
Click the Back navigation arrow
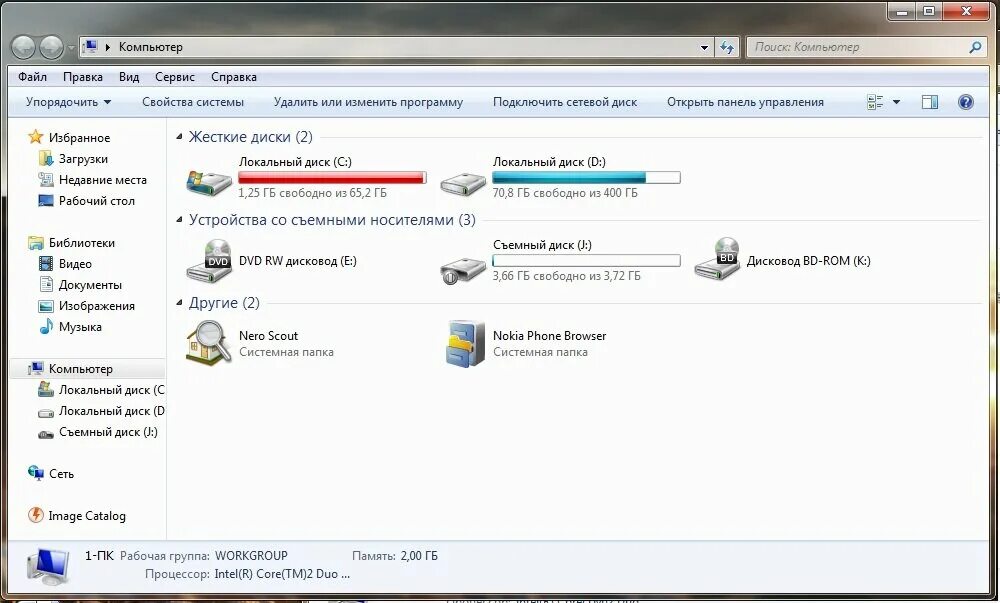click(24, 47)
